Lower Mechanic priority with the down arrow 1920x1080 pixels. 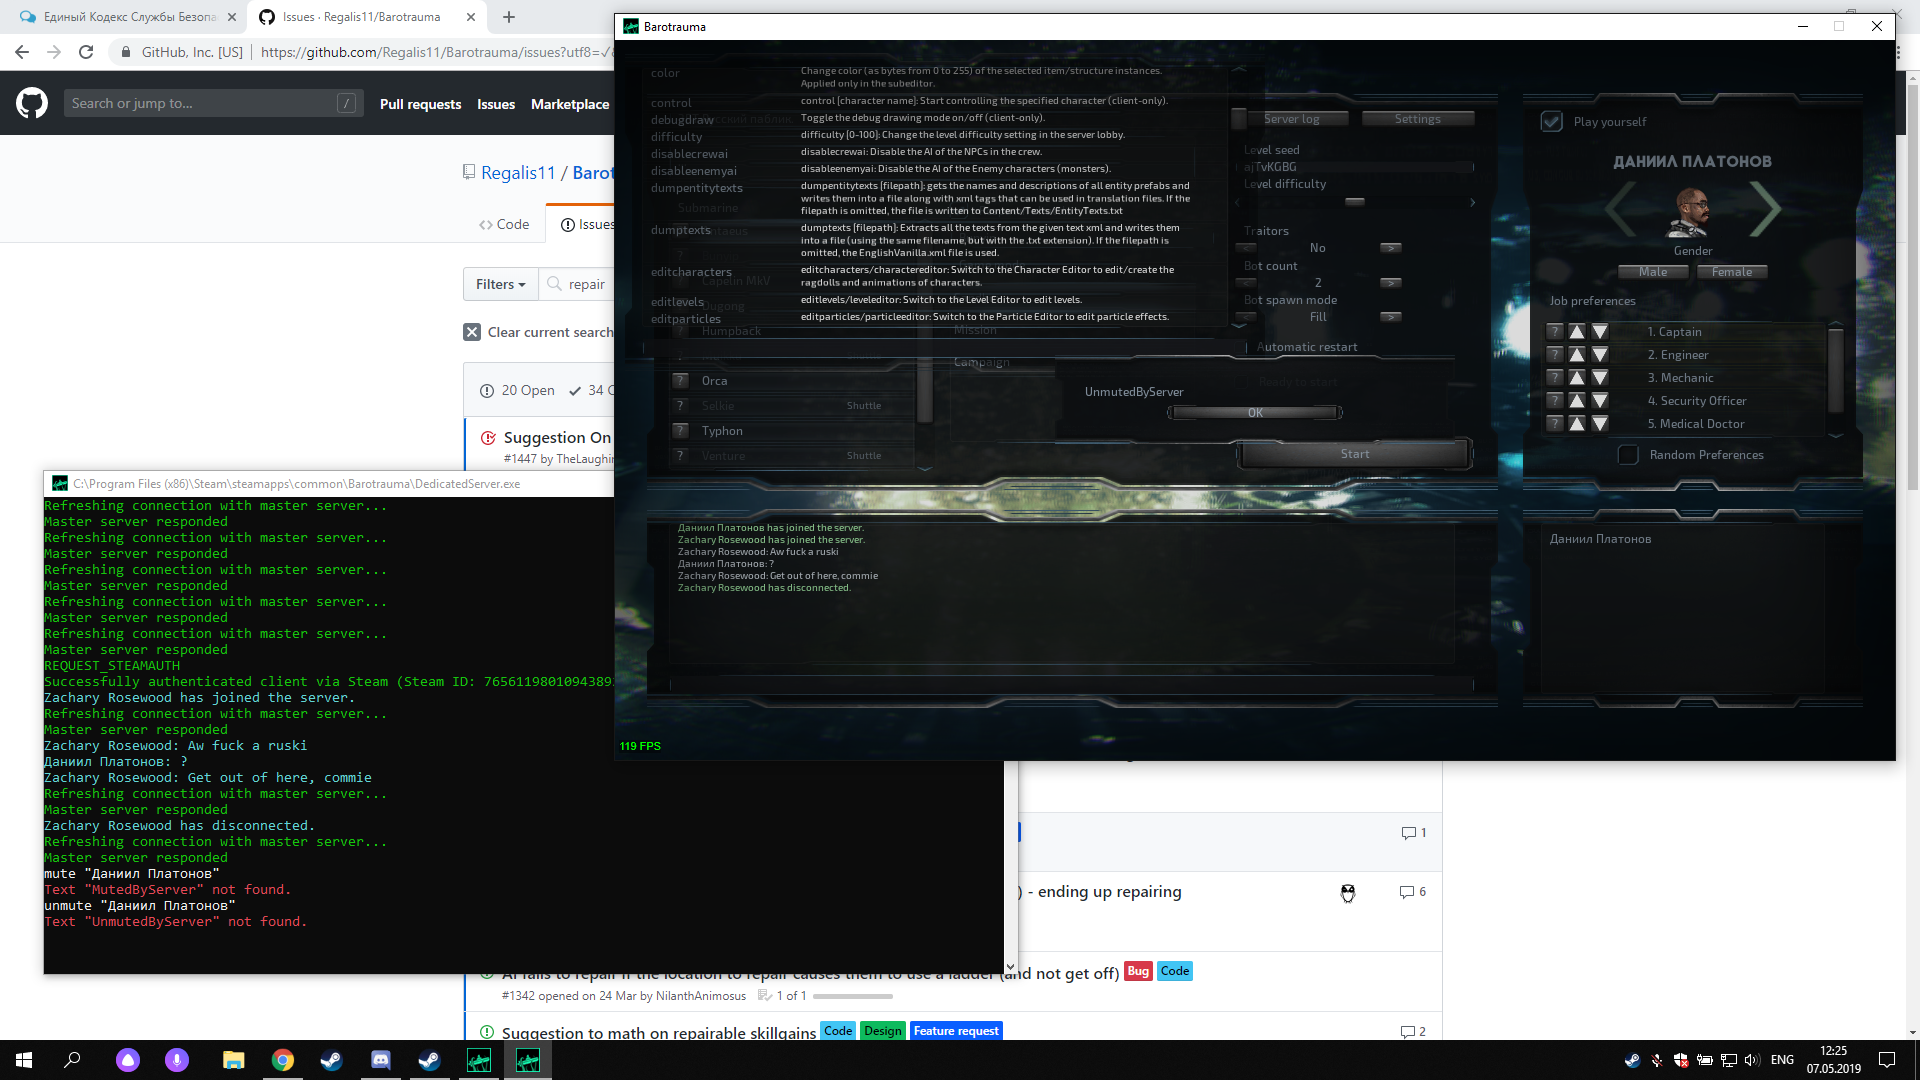pos(1599,377)
